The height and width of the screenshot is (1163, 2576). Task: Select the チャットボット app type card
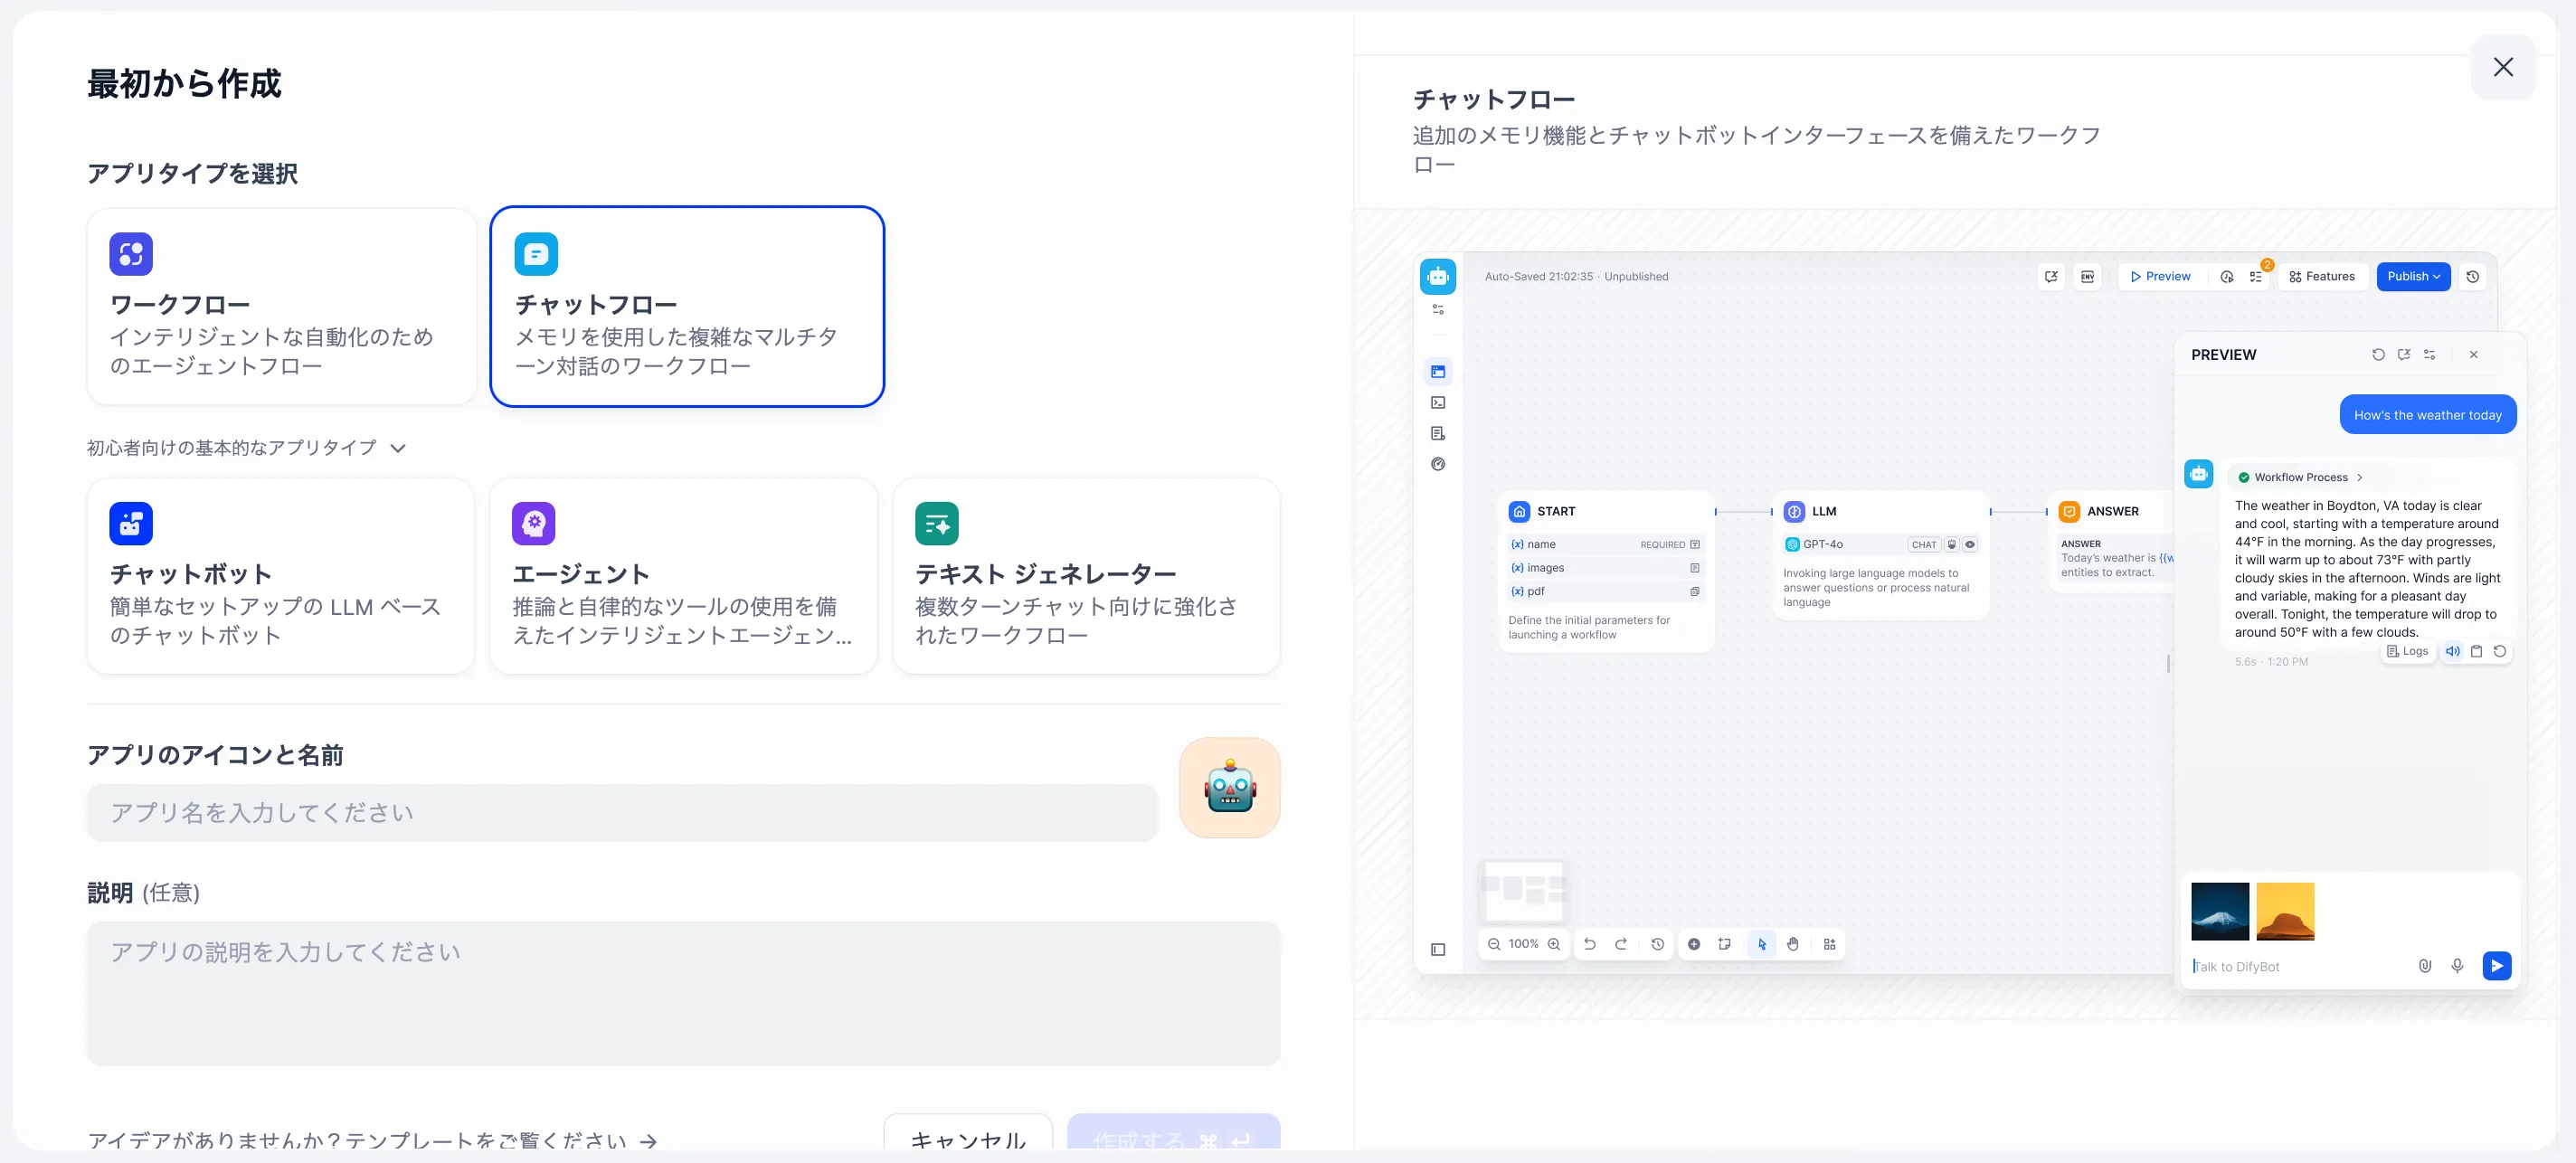[x=280, y=575]
